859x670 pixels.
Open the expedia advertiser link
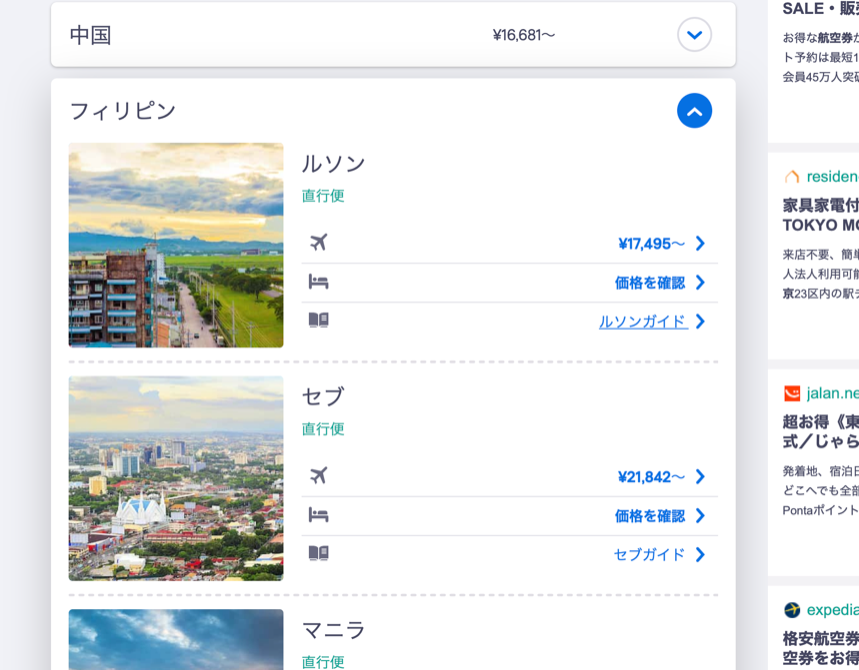(x=833, y=610)
